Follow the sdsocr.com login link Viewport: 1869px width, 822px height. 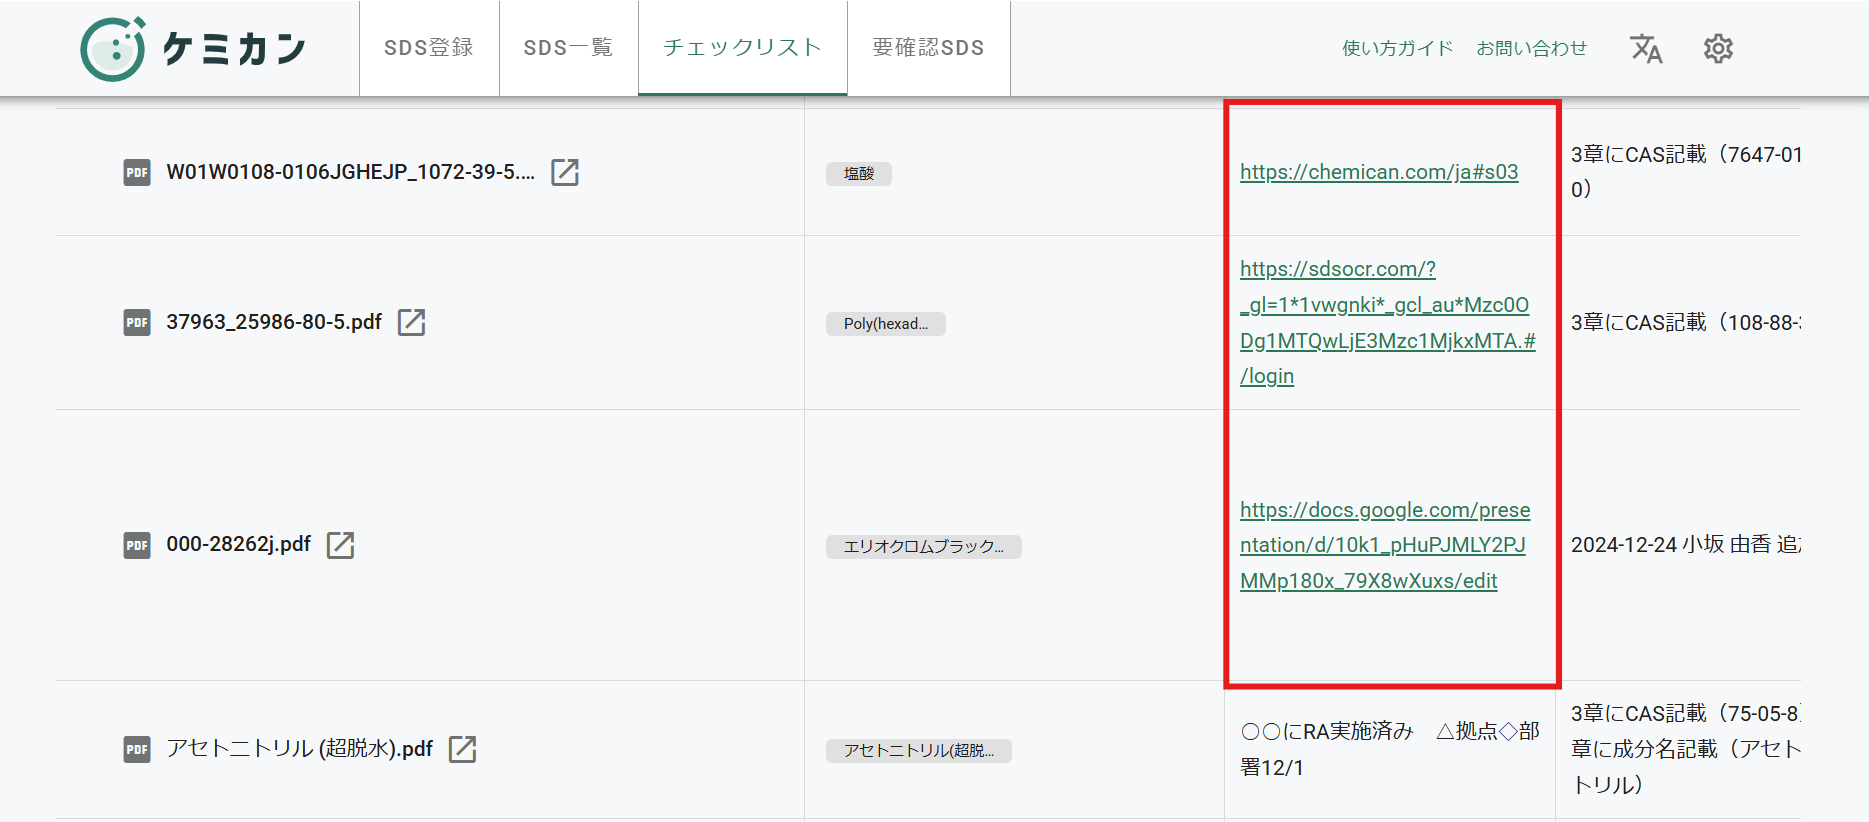coord(1388,322)
